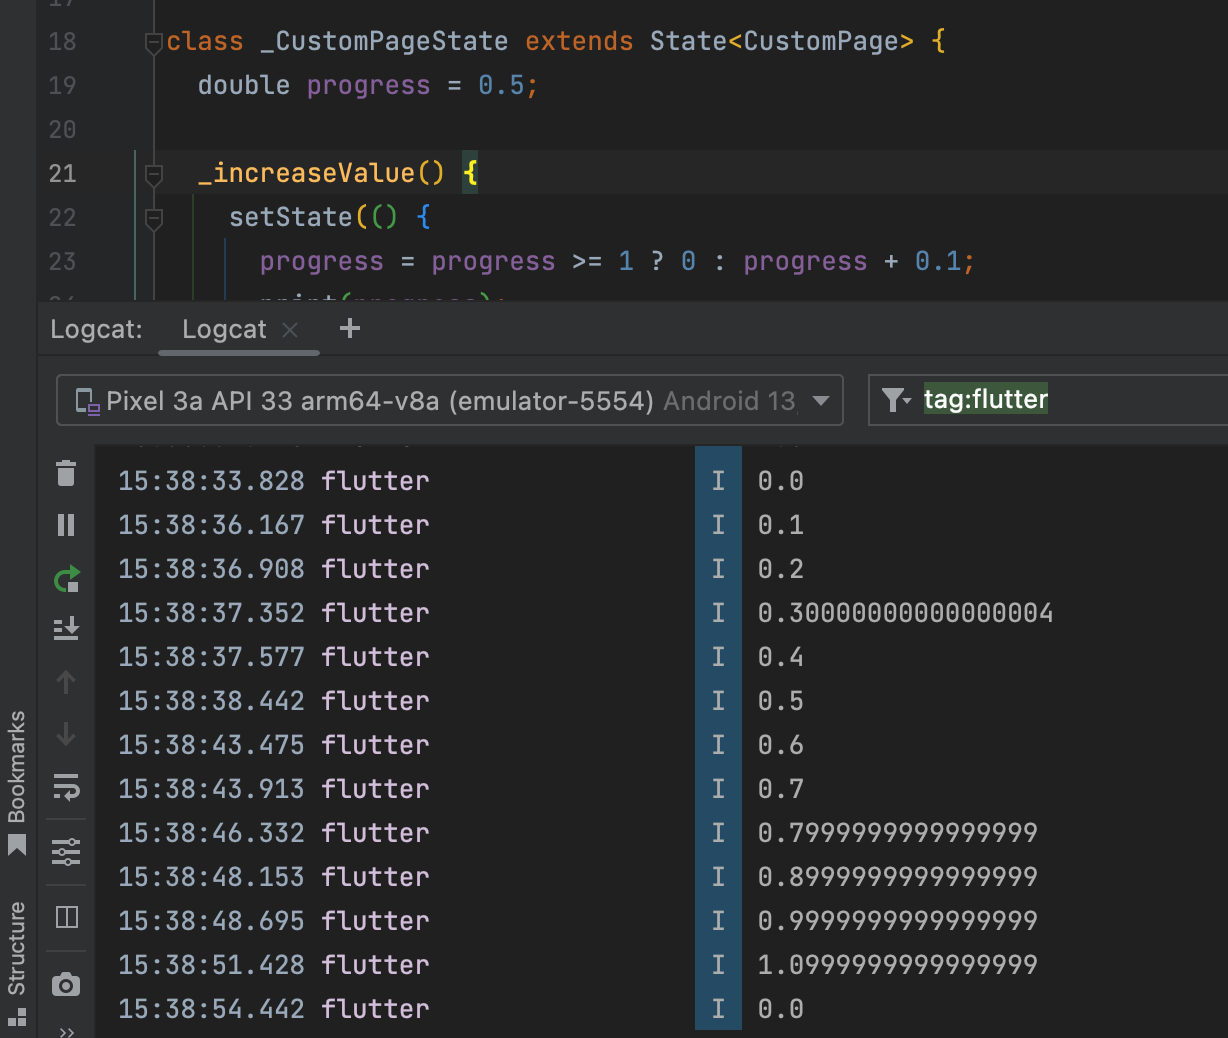1228x1038 pixels.
Task: Clear logcat with the trash icon
Action: (66, 473)
